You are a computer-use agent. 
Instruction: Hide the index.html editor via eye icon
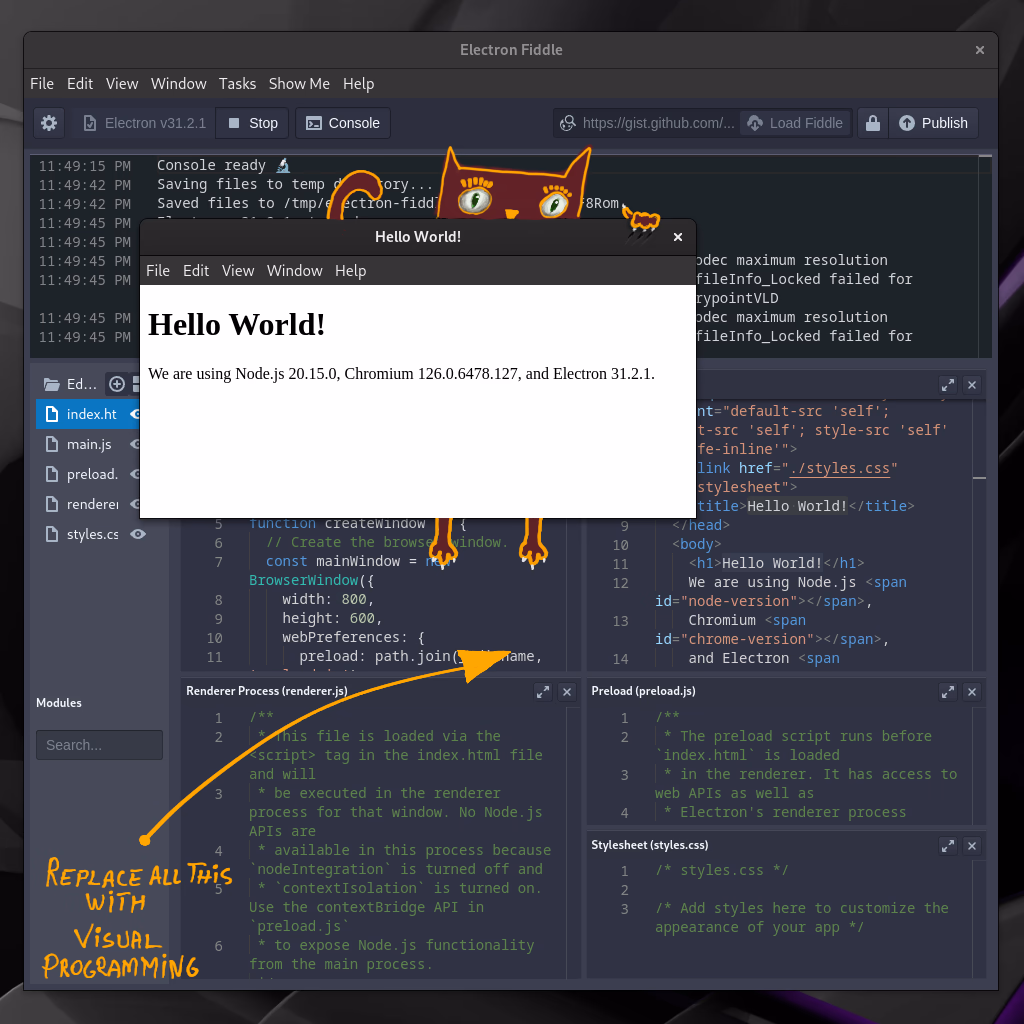[x=136, y=414]
